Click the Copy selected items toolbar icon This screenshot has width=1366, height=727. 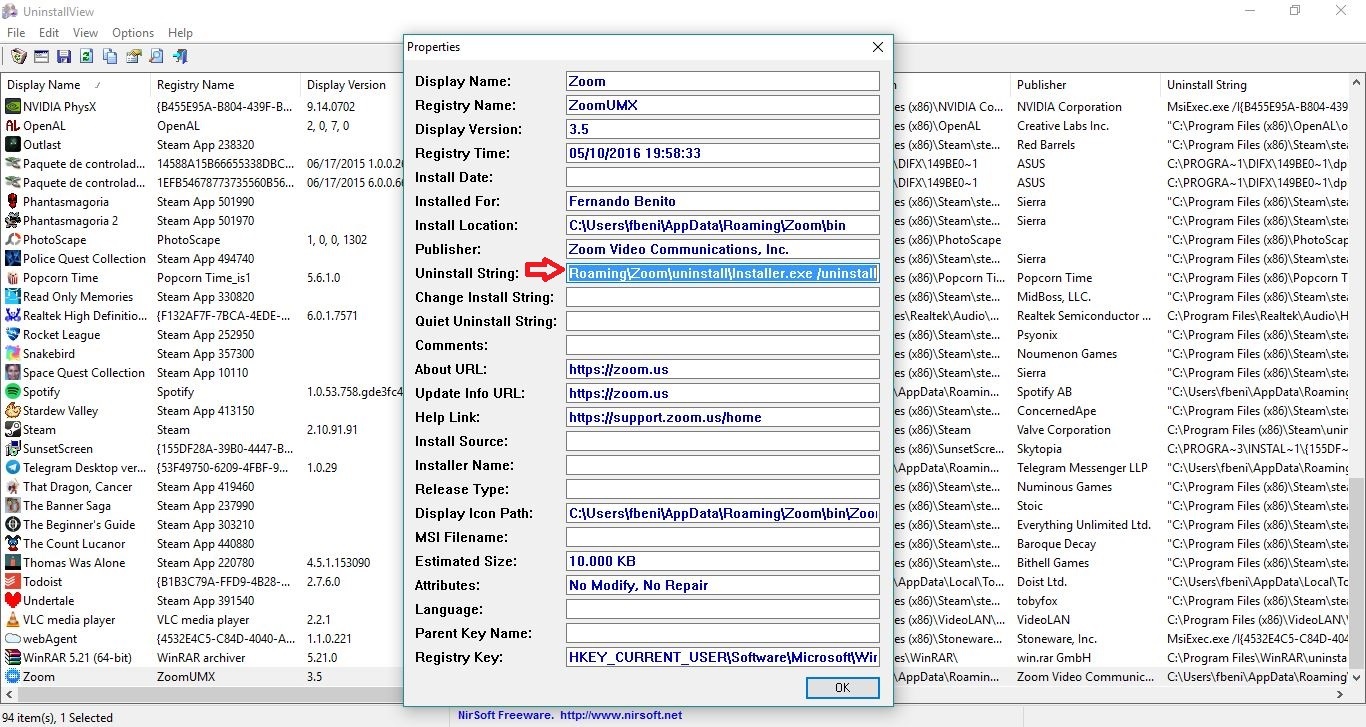point(110,57)
